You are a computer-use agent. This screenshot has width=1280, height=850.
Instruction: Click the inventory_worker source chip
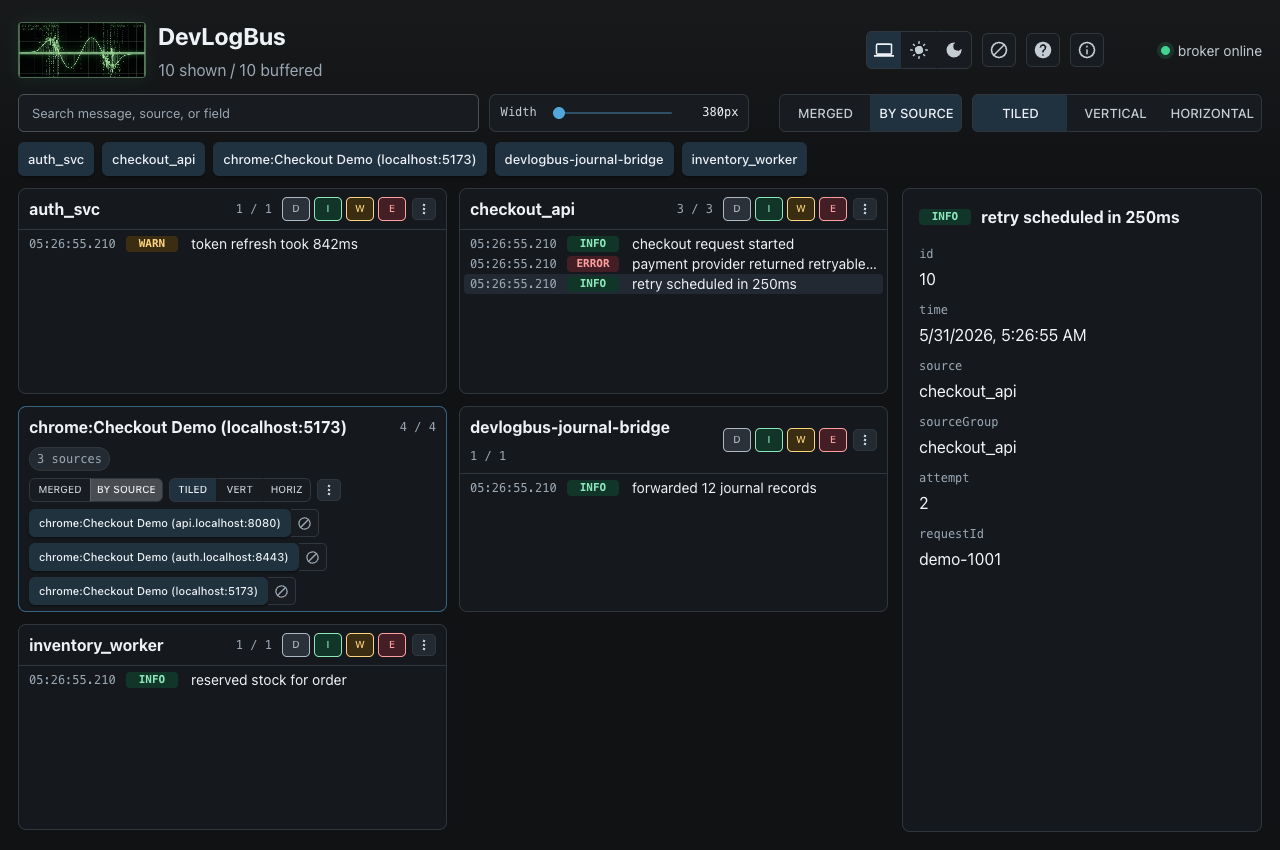pyautogui.click(x=744, y=159)
